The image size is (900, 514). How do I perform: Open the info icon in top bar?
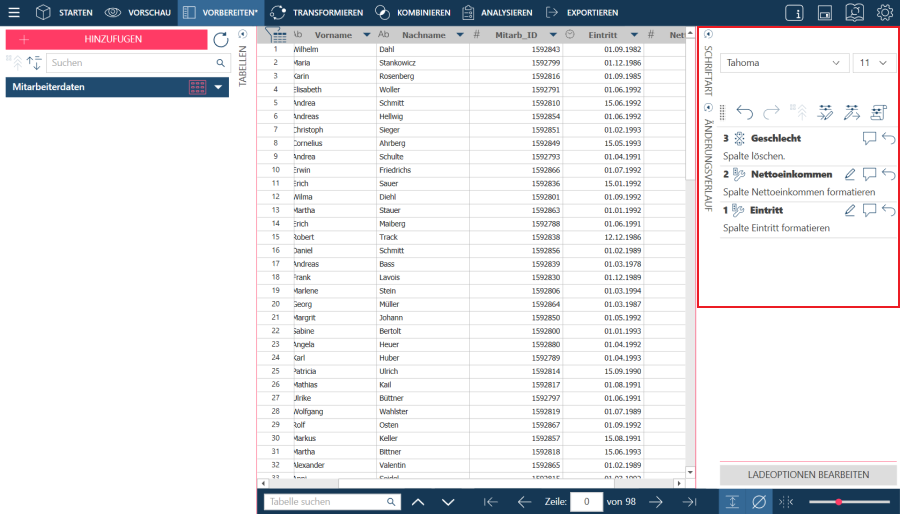click(794, 13)
